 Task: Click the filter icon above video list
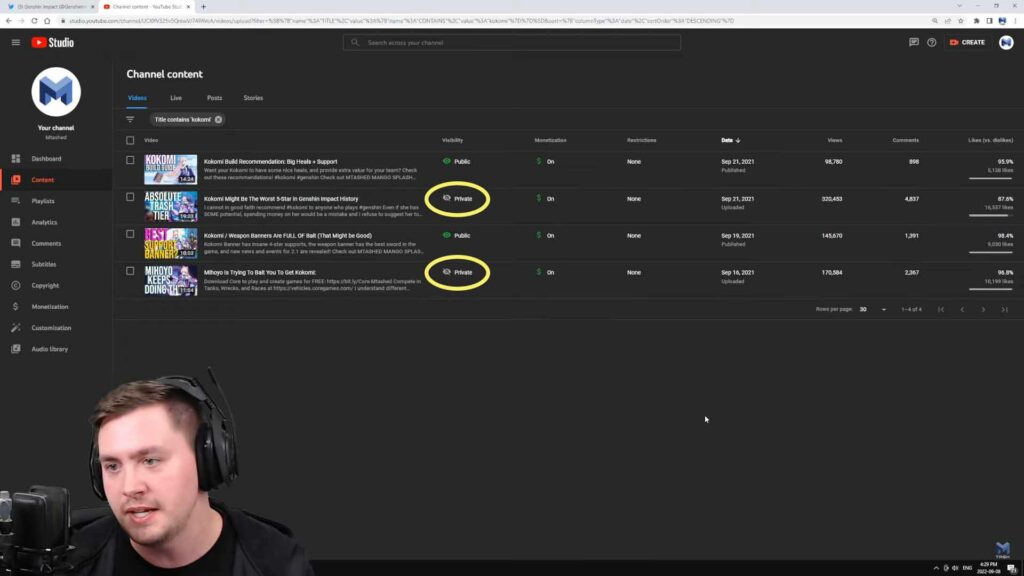pyautogui.click(x=130, y=119)
